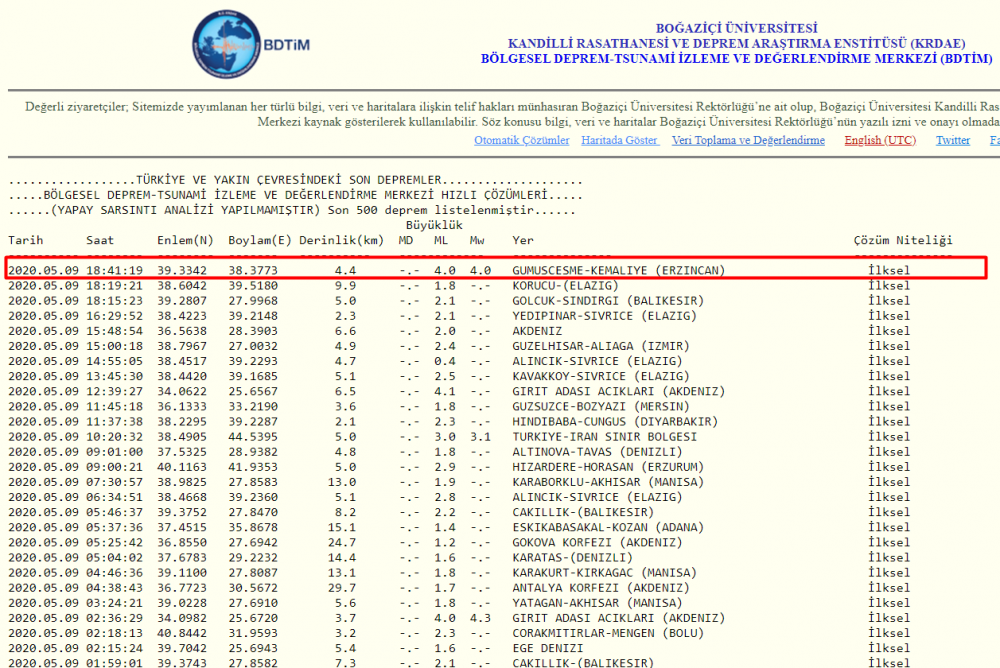The height and width of the screenshot is (668, 1000).
Task: Click the Tarih column header
Action: pos(27,240)
